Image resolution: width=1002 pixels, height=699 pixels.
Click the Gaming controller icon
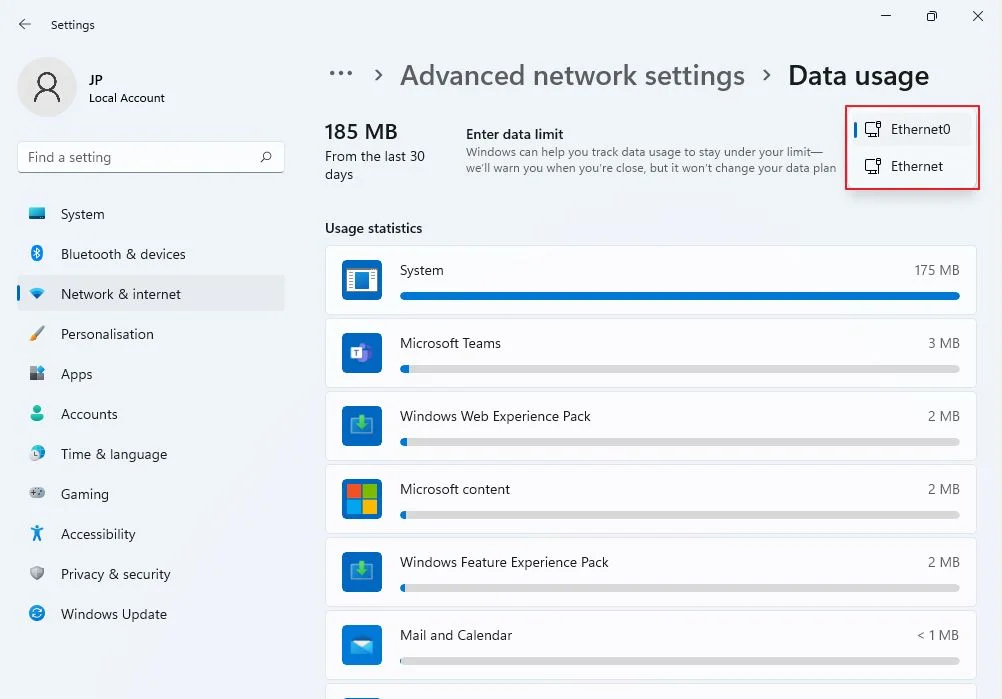(37, 493)
